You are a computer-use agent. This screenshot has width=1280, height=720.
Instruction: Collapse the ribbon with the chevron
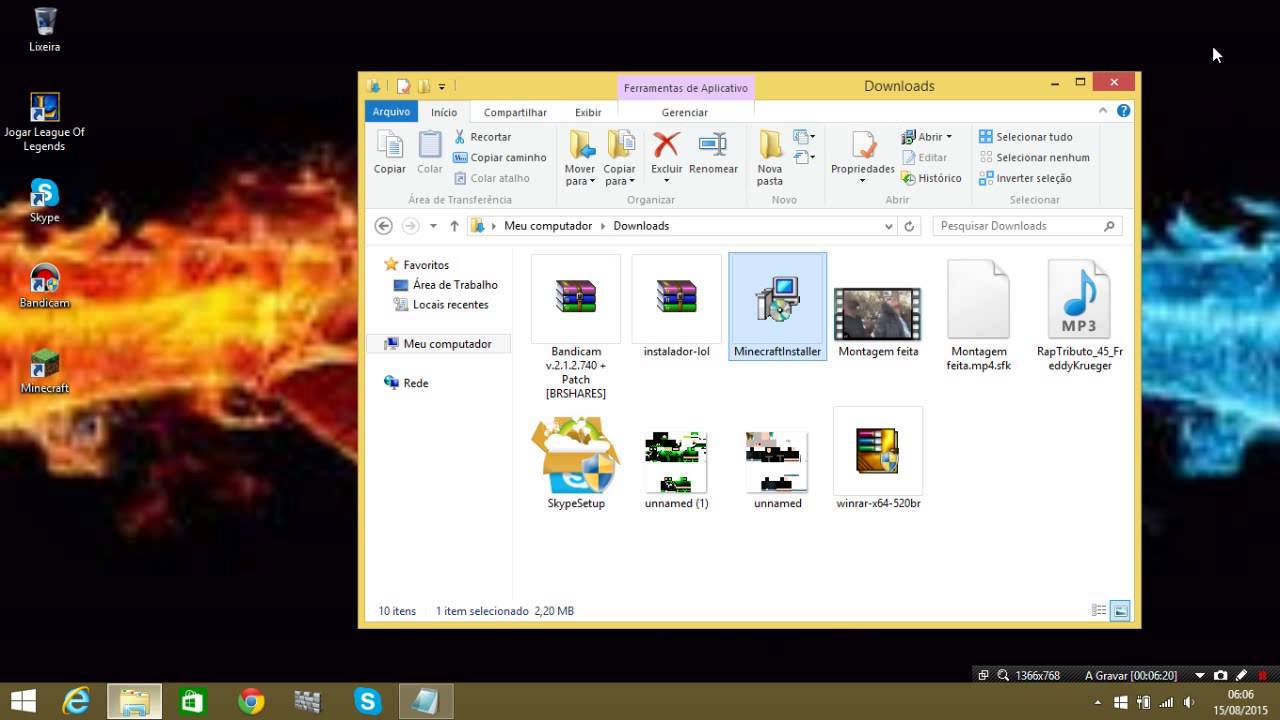click(x=1103, y=111)
